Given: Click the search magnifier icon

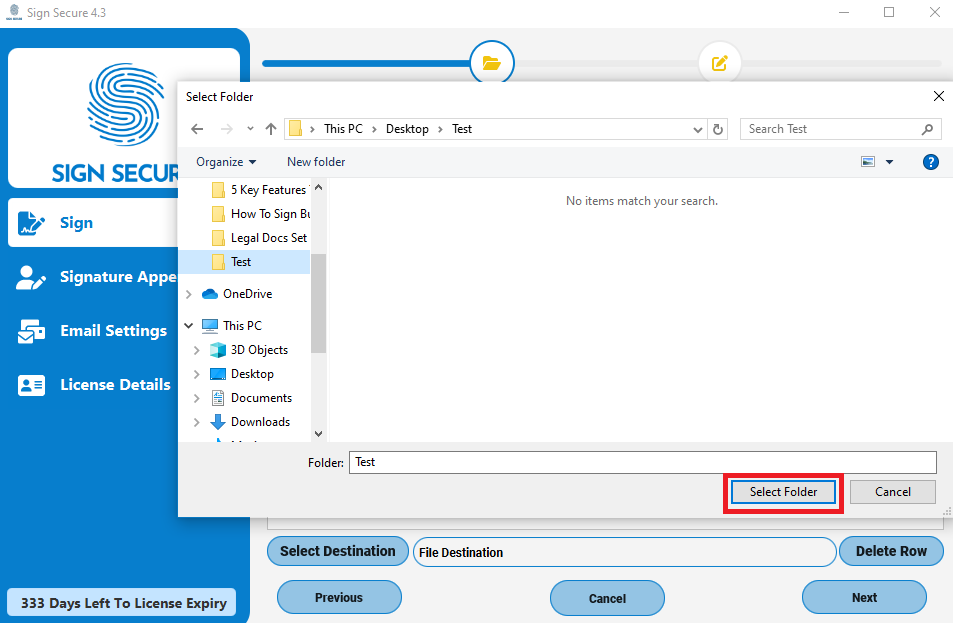Looking at the screenshot, I should point(927,129).
